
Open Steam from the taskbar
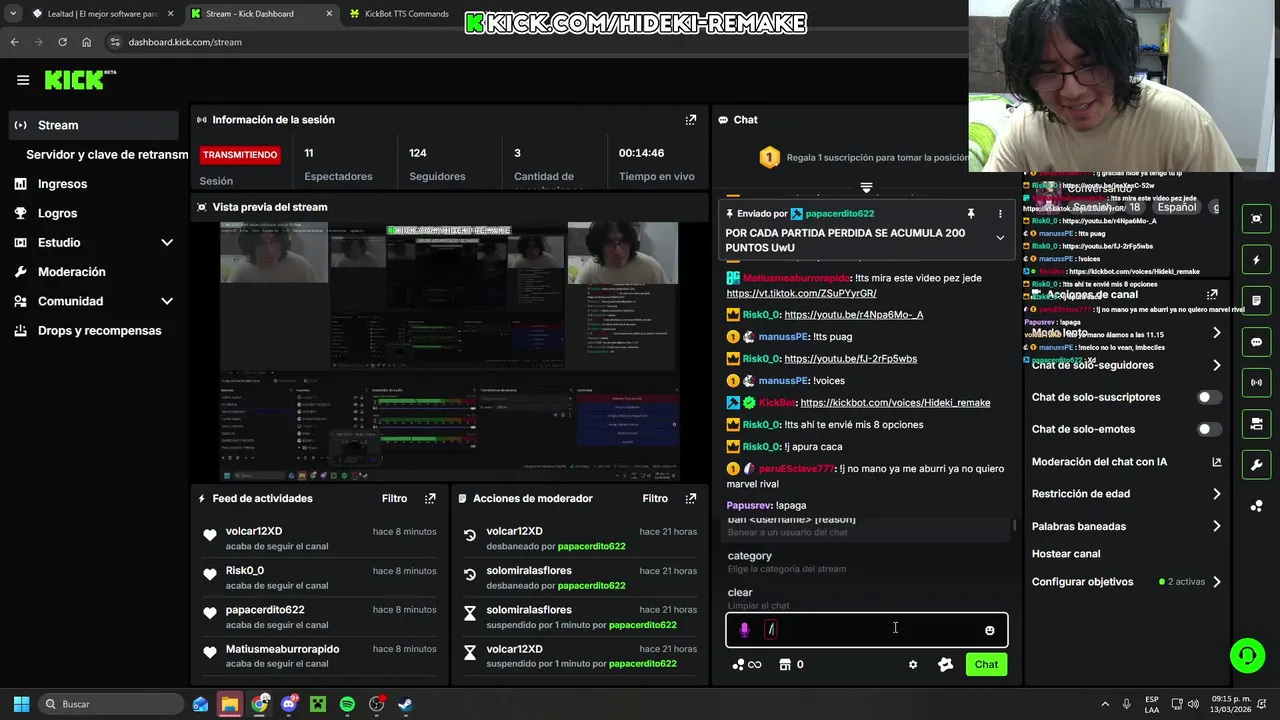coord(405,704)
